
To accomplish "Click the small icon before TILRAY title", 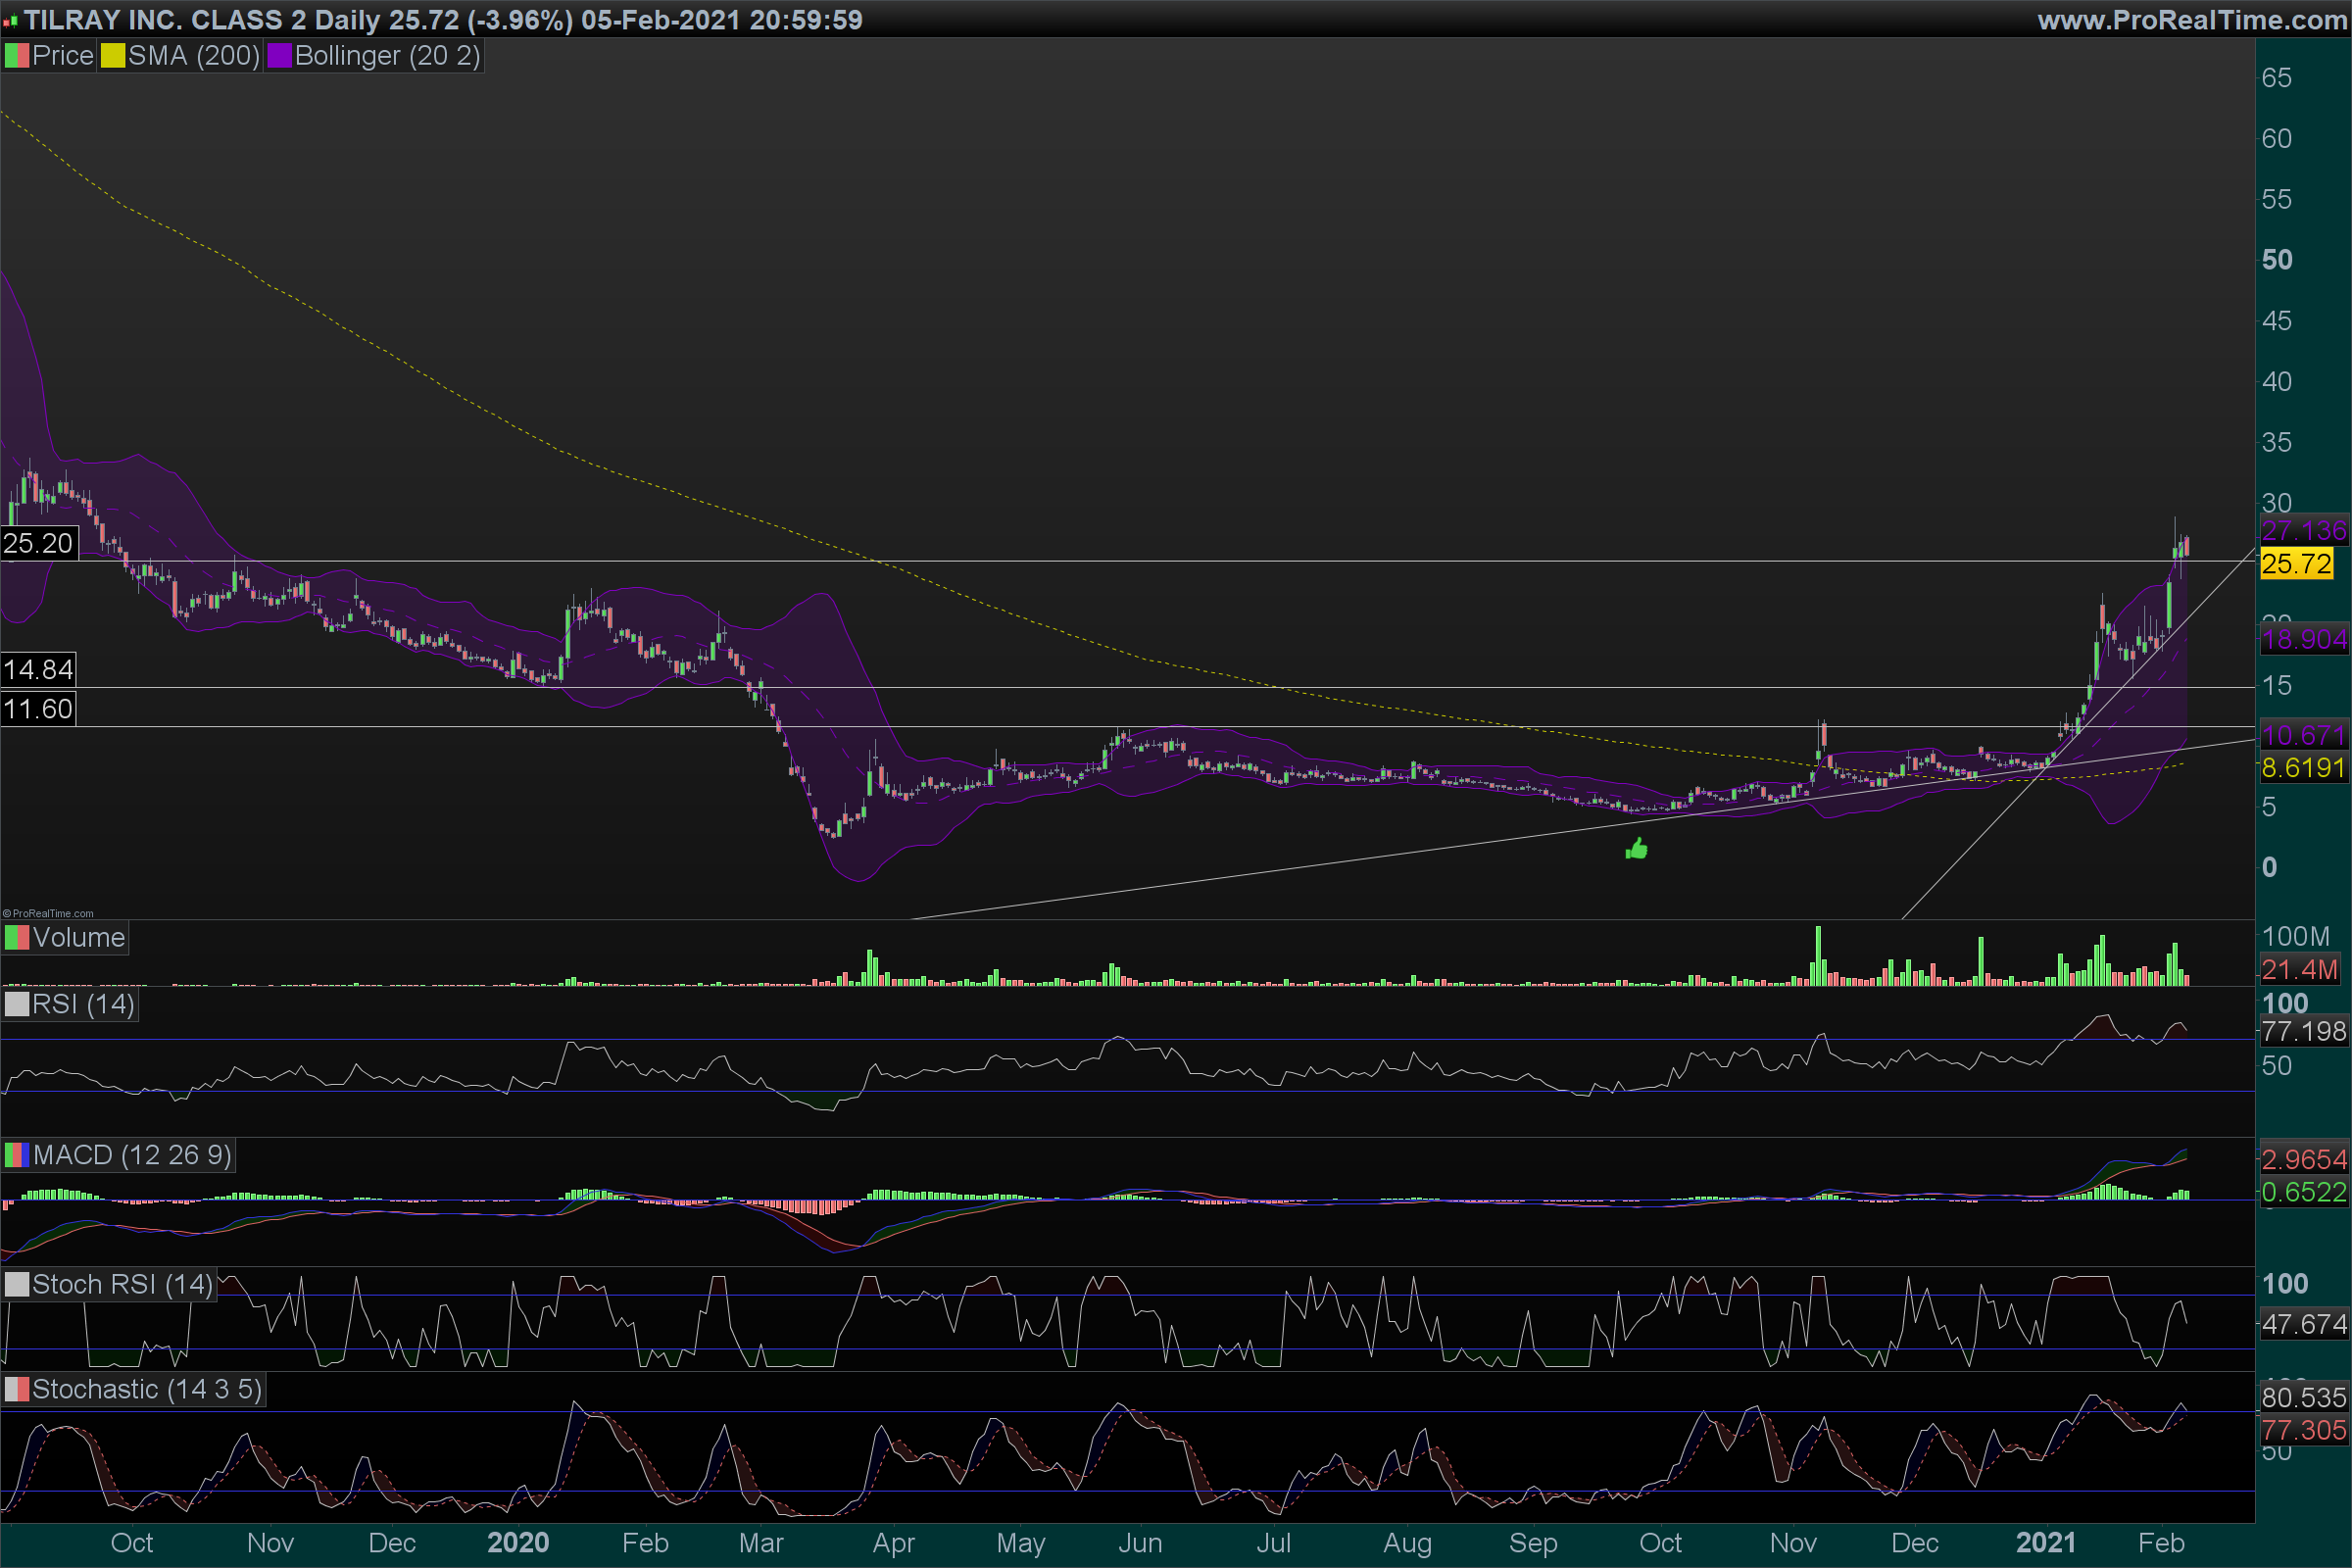I will (x=10, y=21).
